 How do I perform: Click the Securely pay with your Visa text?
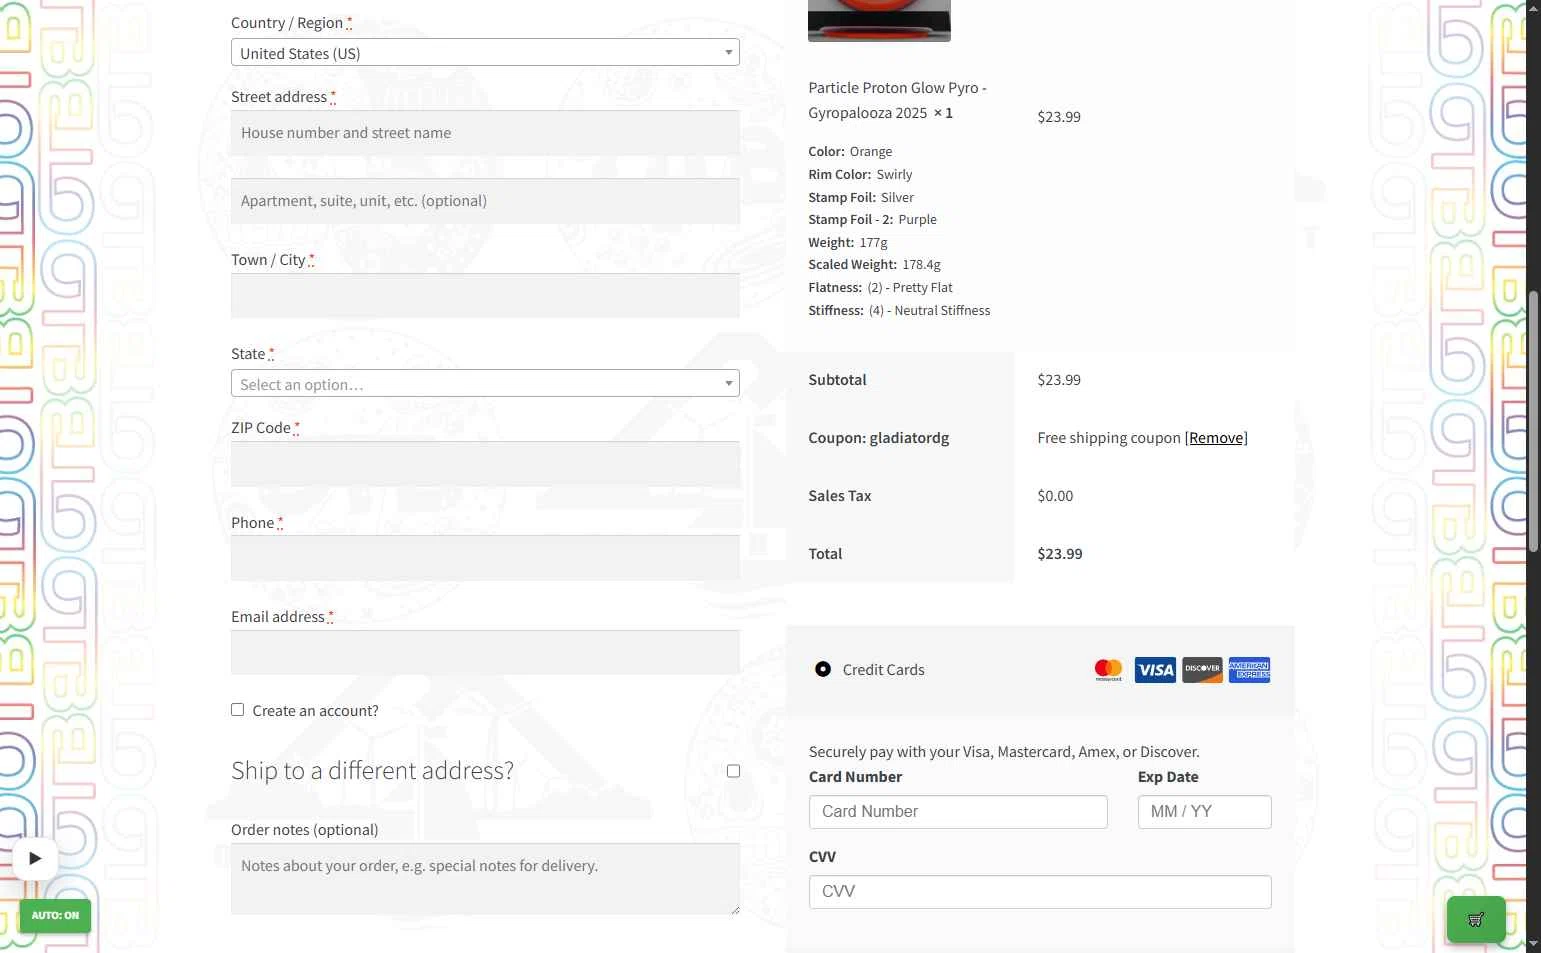1004,752
